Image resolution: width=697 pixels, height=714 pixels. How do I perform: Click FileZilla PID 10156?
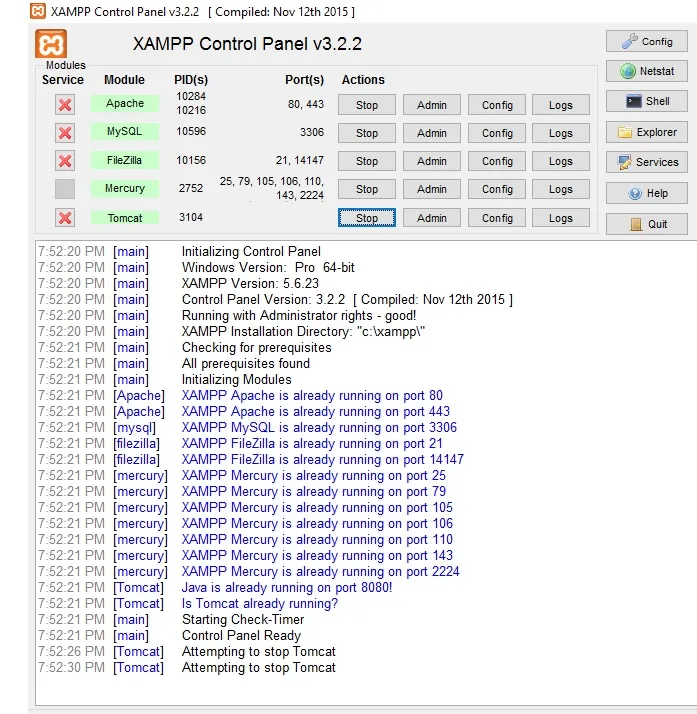(x=191, y=160)
